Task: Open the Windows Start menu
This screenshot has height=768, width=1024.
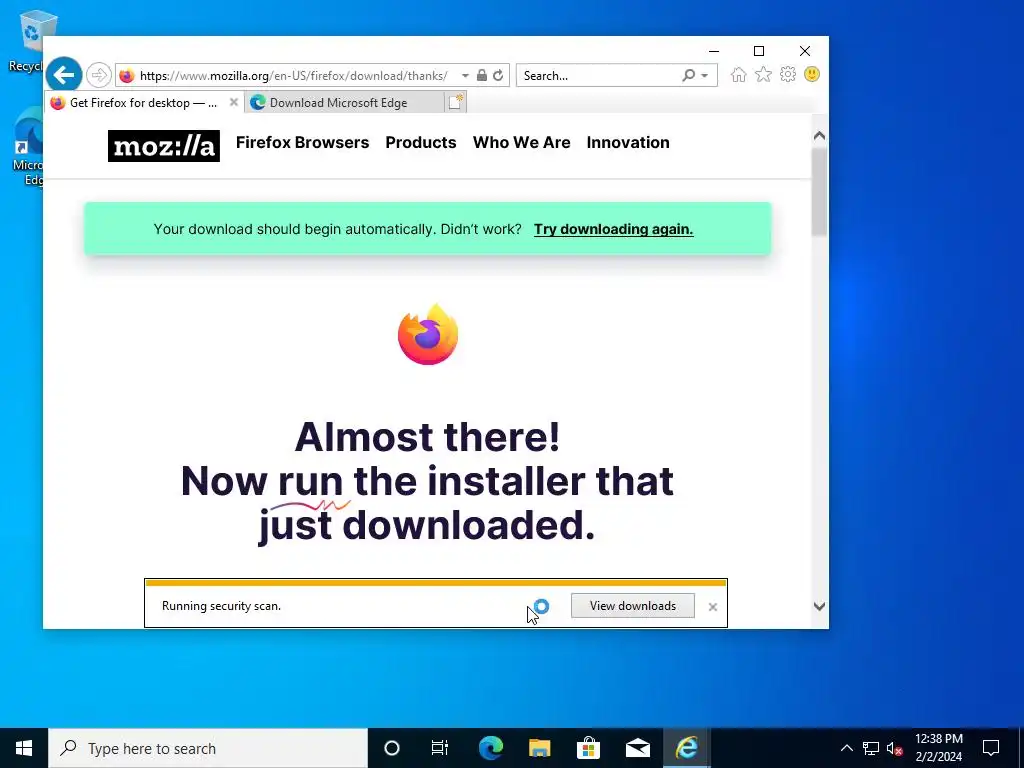Action: tap(24, 748)
